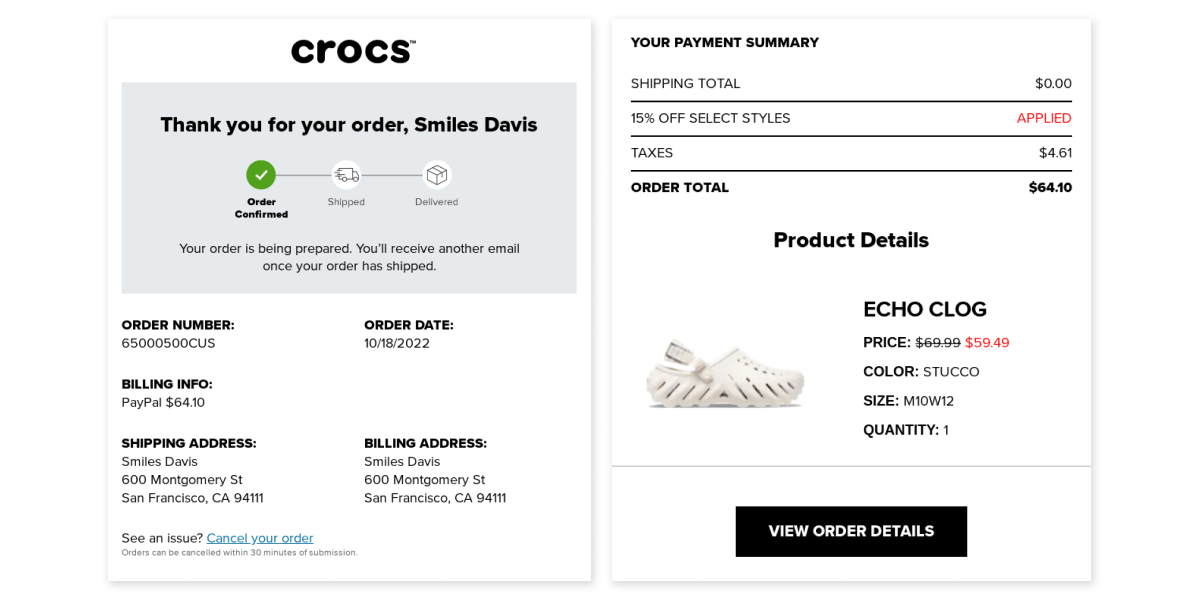Click the red APPLIED discount label
The width and height of the screenshot is (1200, 600).
click(1043, 118)
